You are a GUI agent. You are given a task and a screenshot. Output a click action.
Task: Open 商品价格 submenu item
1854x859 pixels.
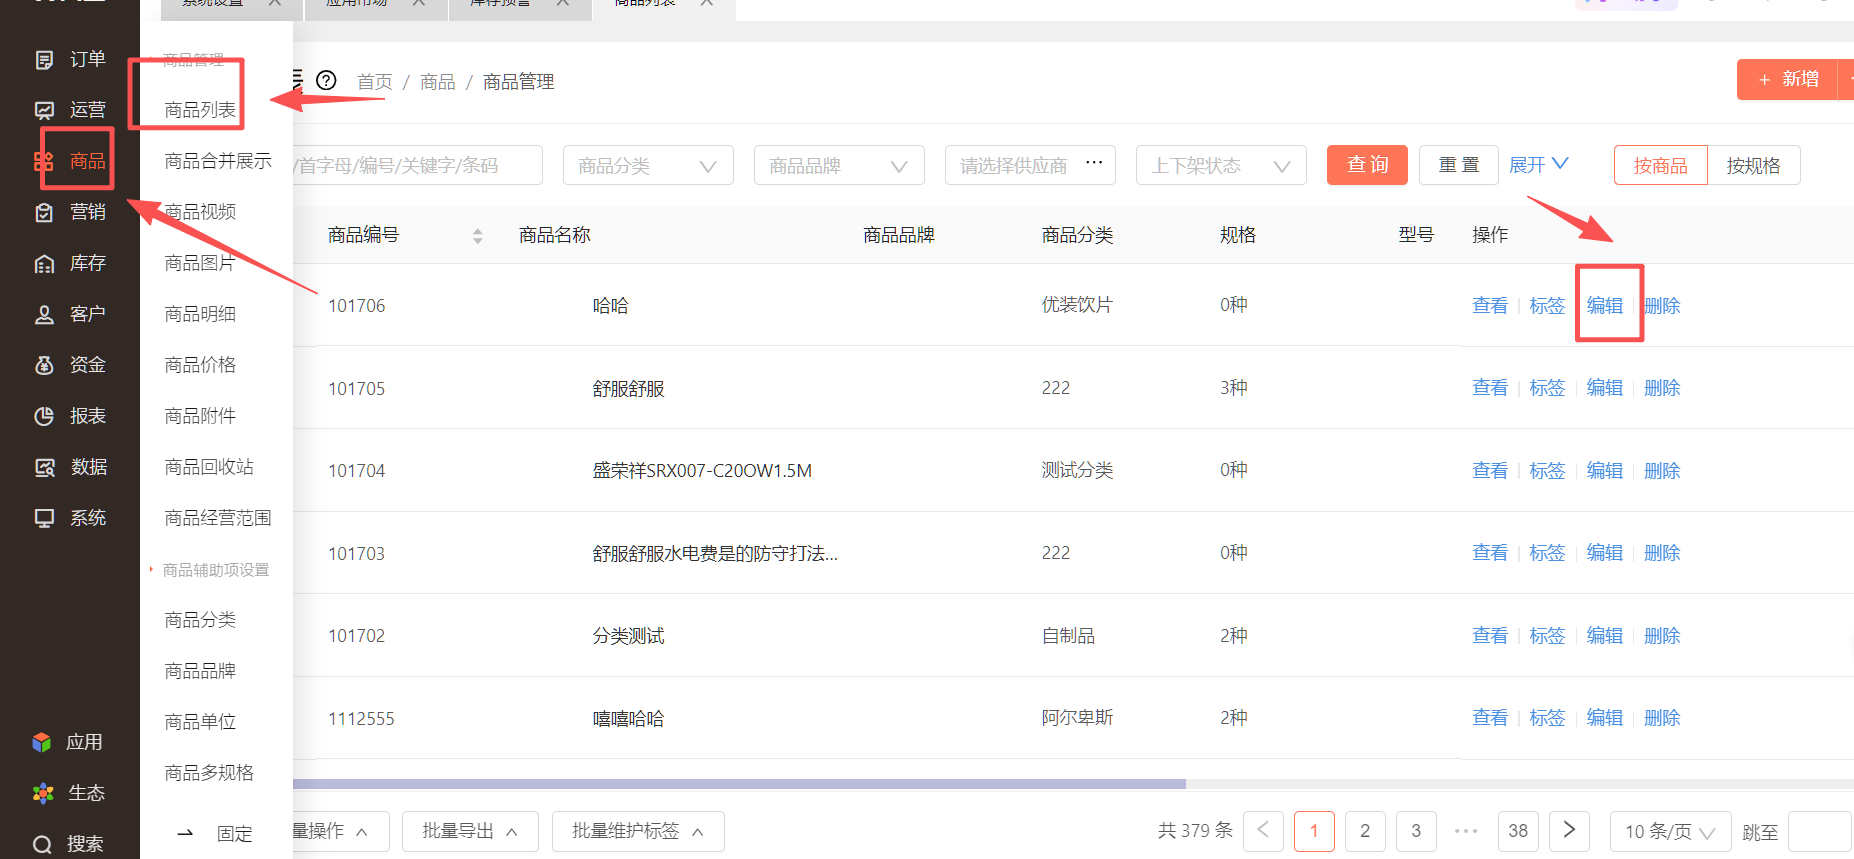click(200, 365)
